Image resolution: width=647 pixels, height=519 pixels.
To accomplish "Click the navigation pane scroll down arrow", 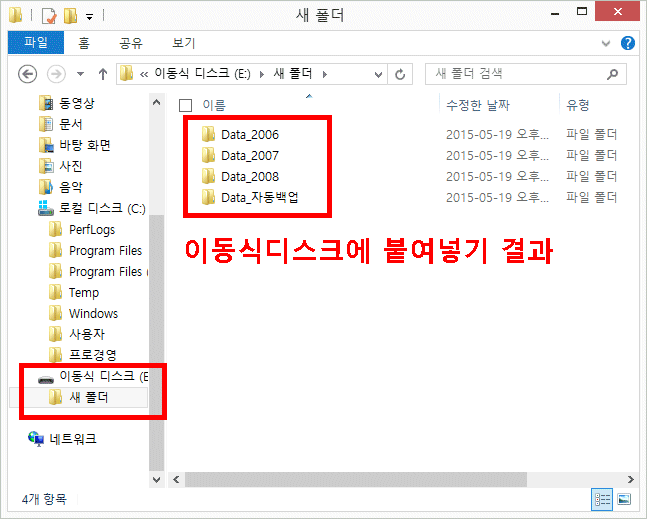I will click(x=156, y=479).
